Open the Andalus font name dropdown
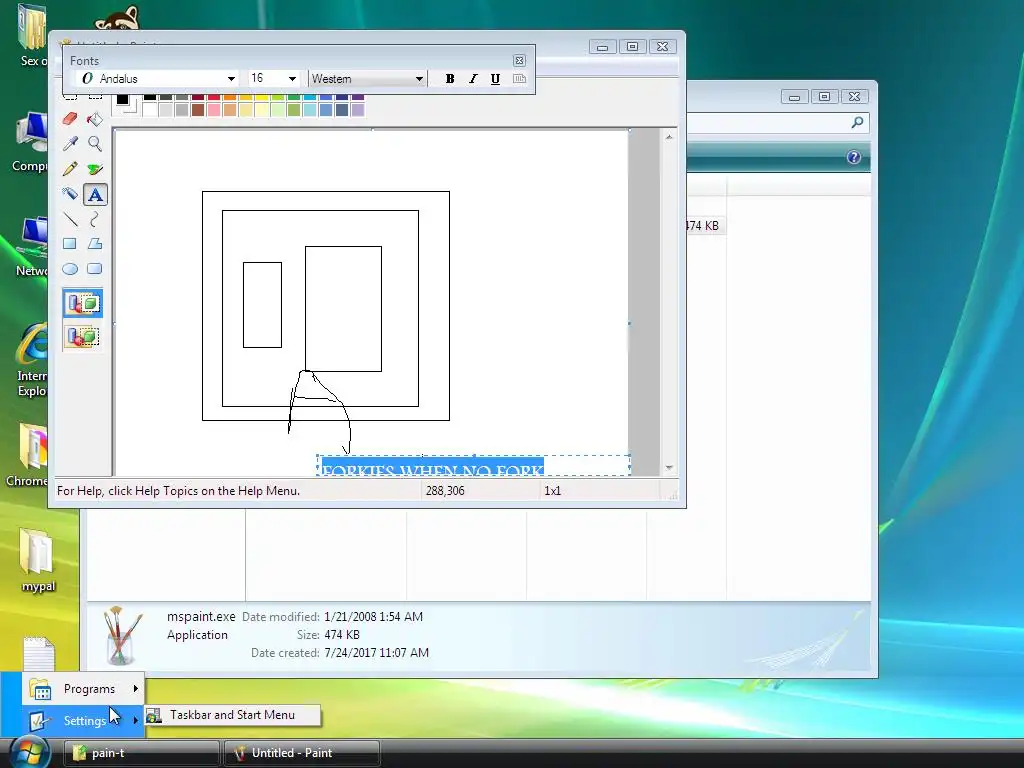This screenshot has height=768, width=1024. click(x=231, y=79)
